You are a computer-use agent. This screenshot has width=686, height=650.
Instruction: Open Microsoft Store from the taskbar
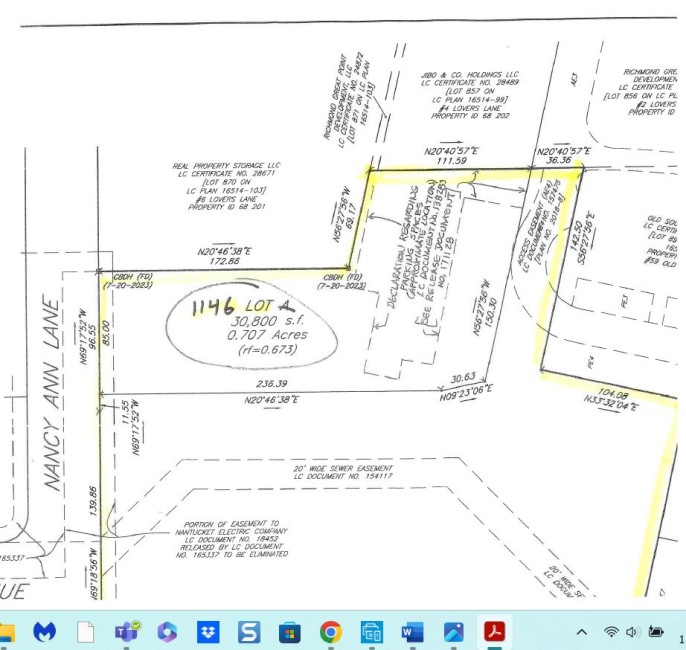coord(290,633)
